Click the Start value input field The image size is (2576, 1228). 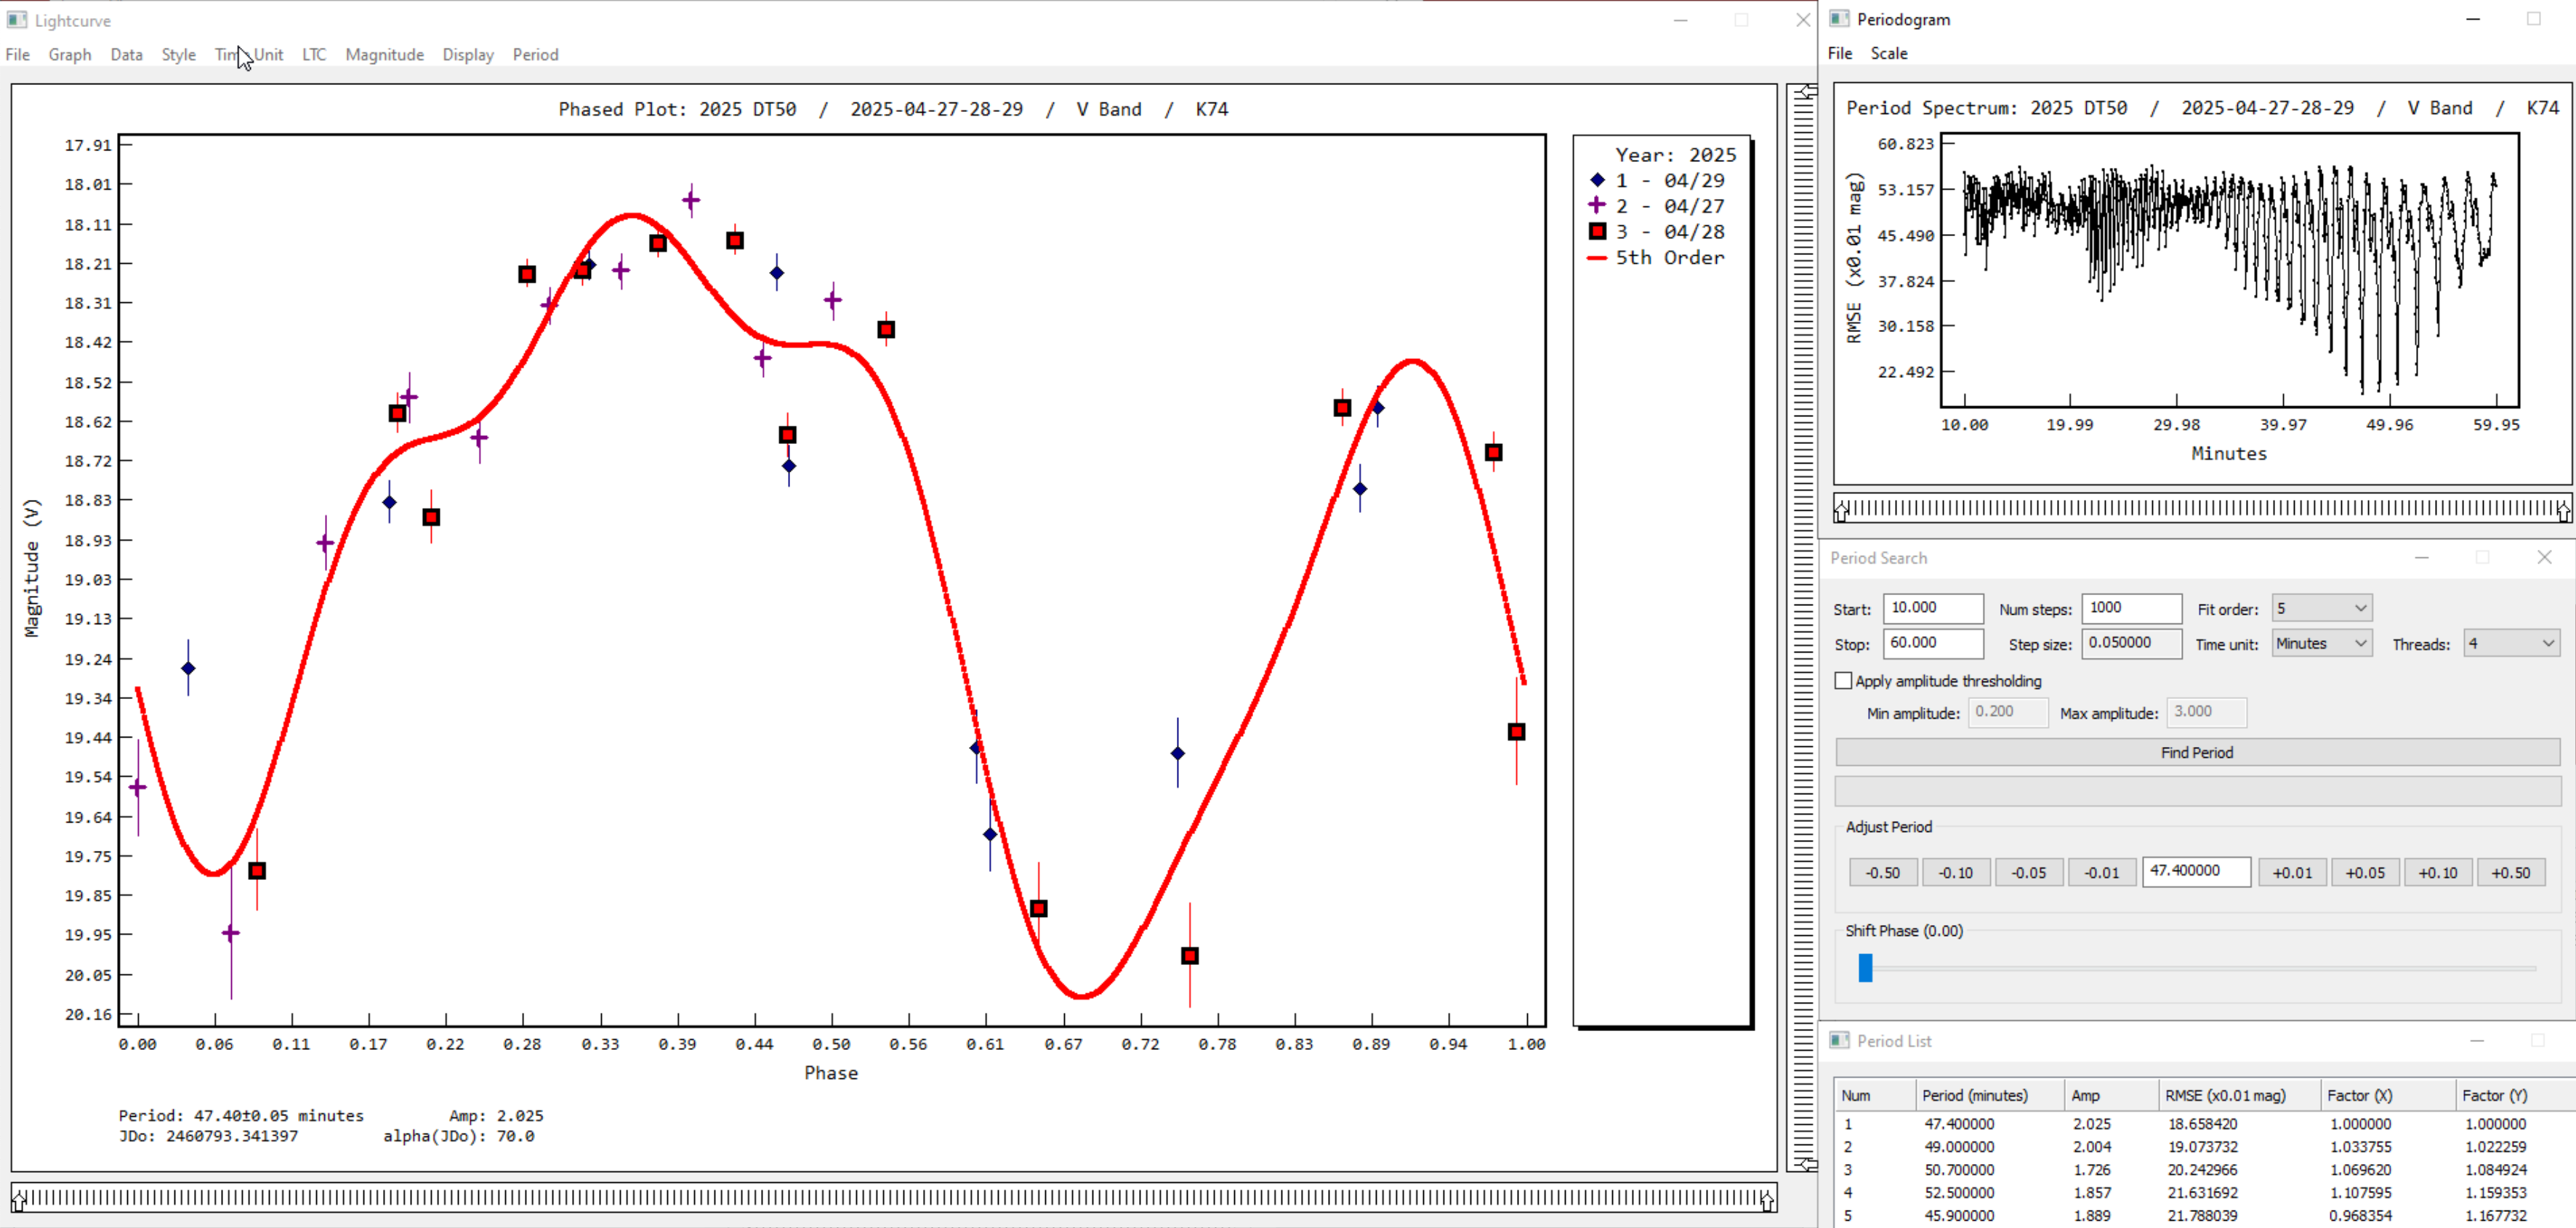[1933, 608]
